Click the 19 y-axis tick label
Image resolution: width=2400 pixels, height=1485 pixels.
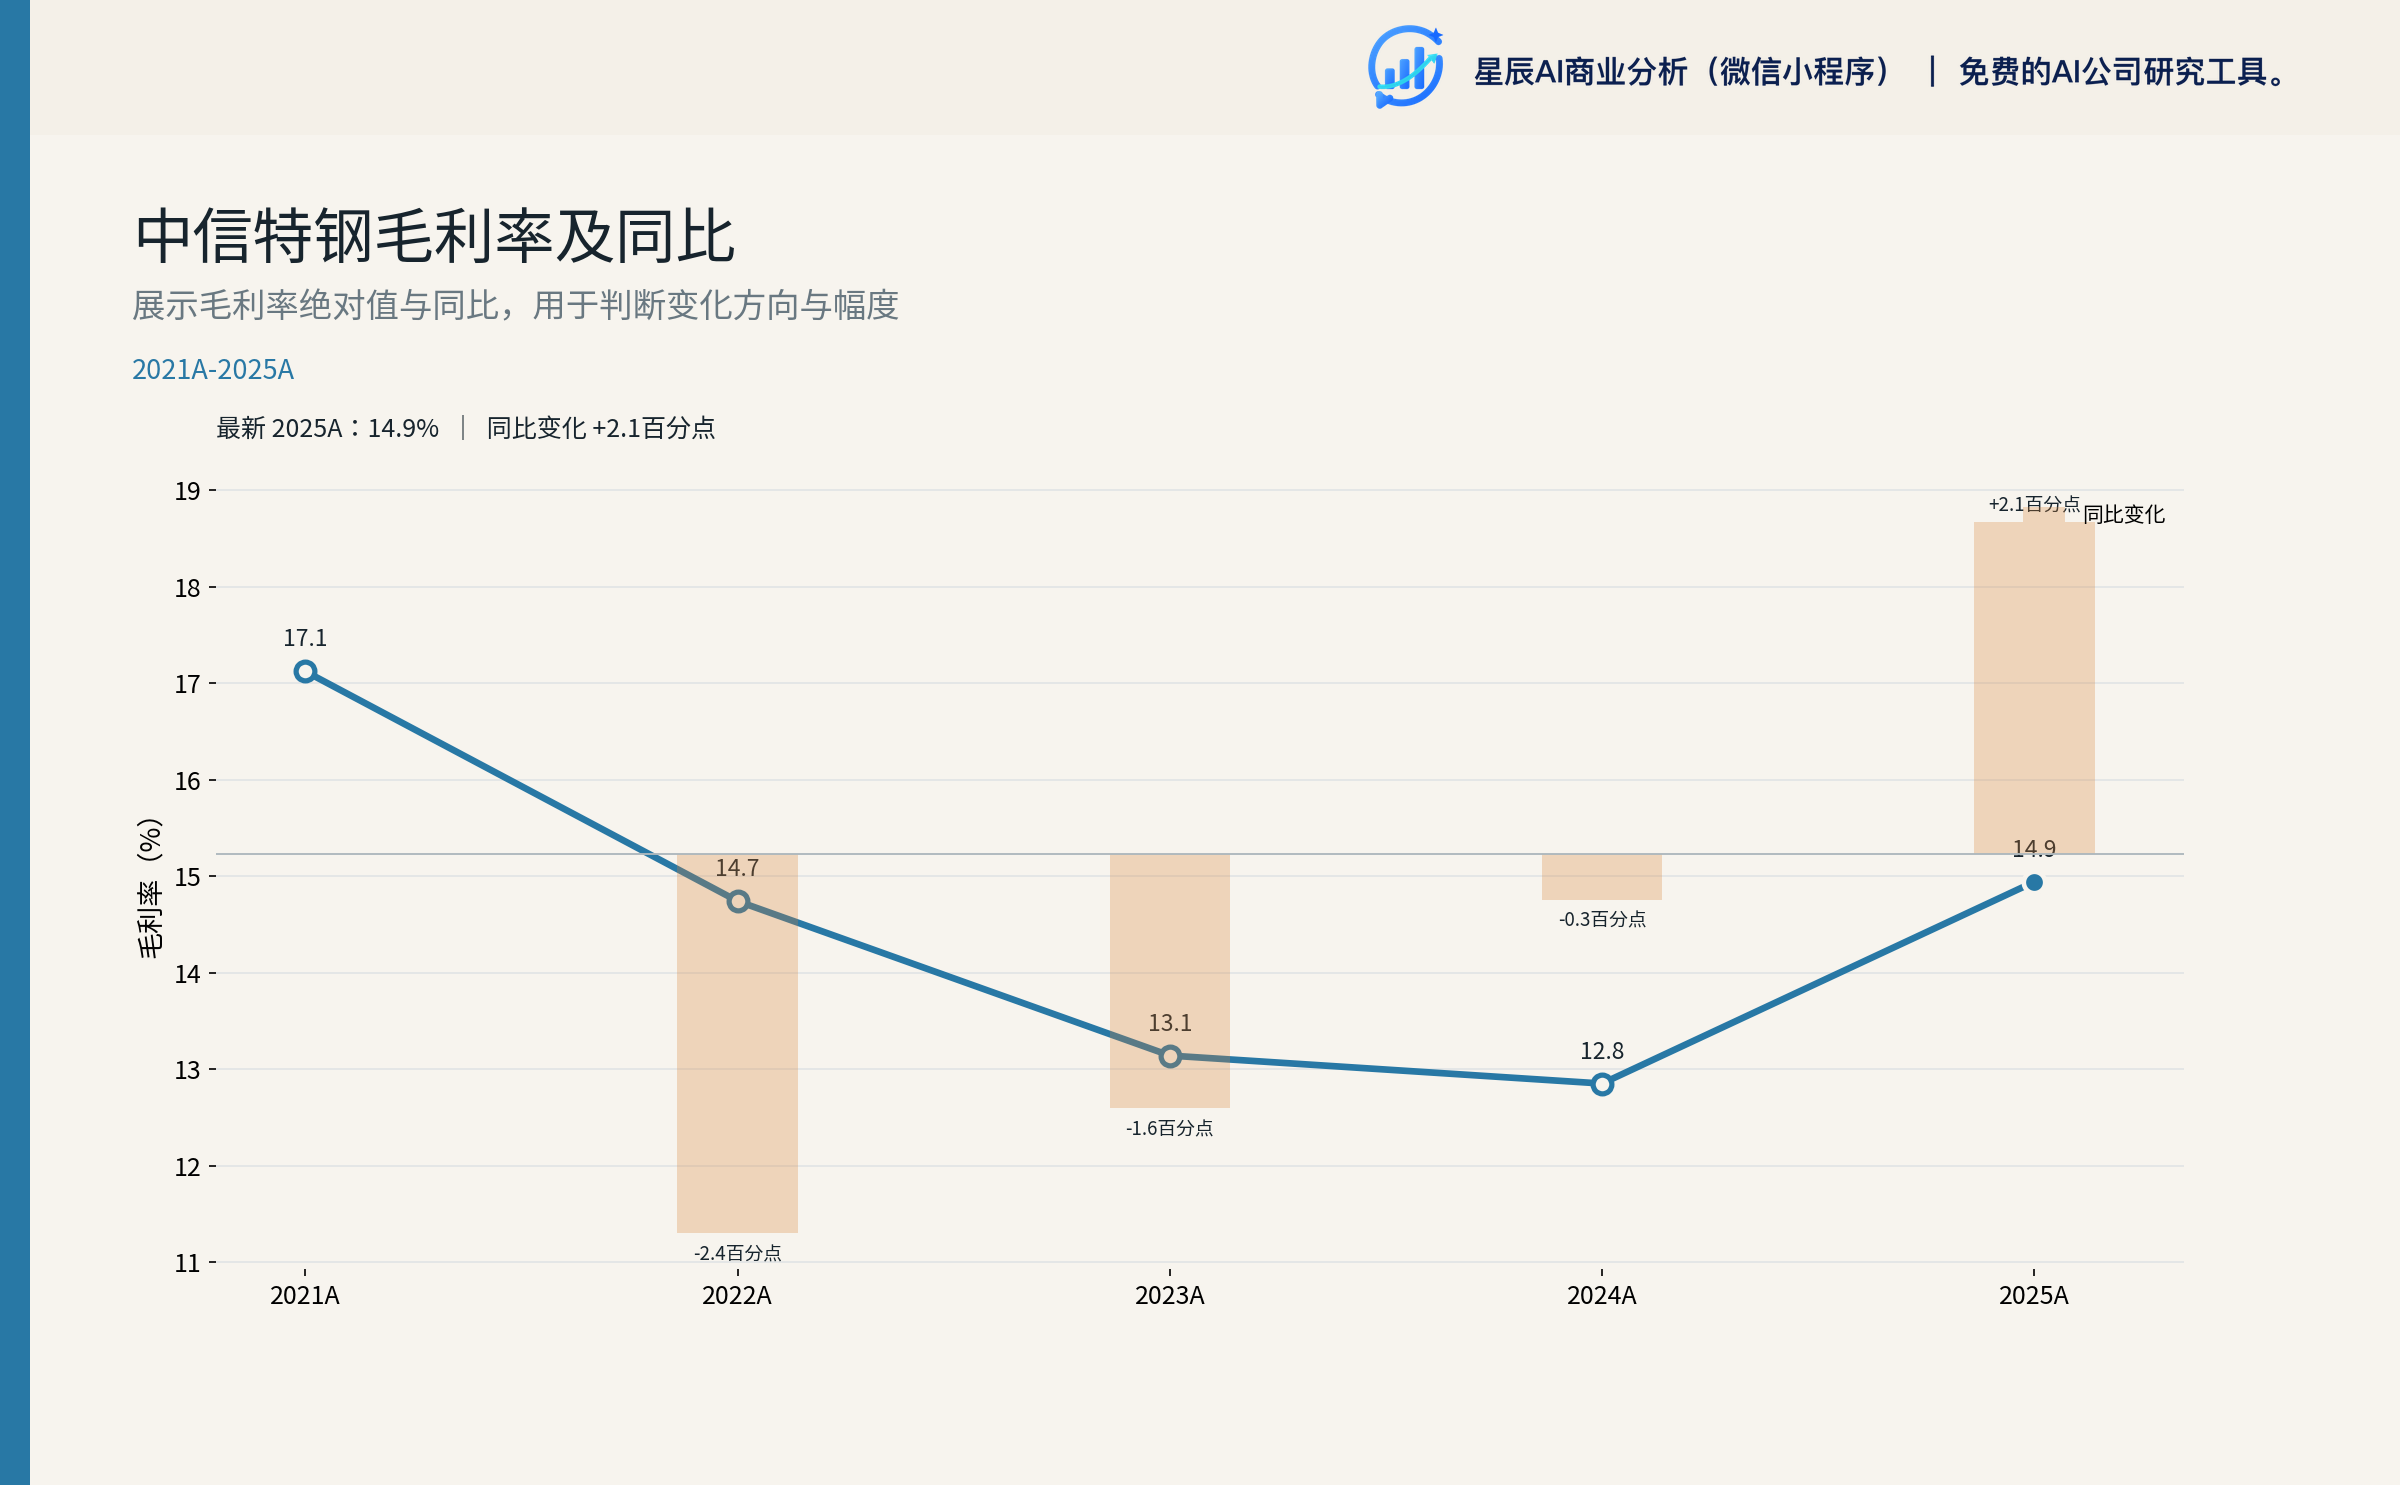[188, 491]
